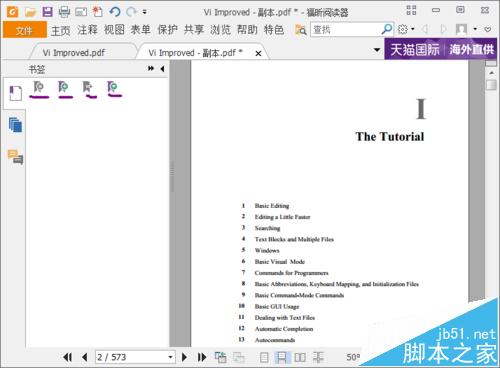Click the scanner icon in quick toolbar
The height and width of the screenshot is (368, 500).
[x=81, y=12]
